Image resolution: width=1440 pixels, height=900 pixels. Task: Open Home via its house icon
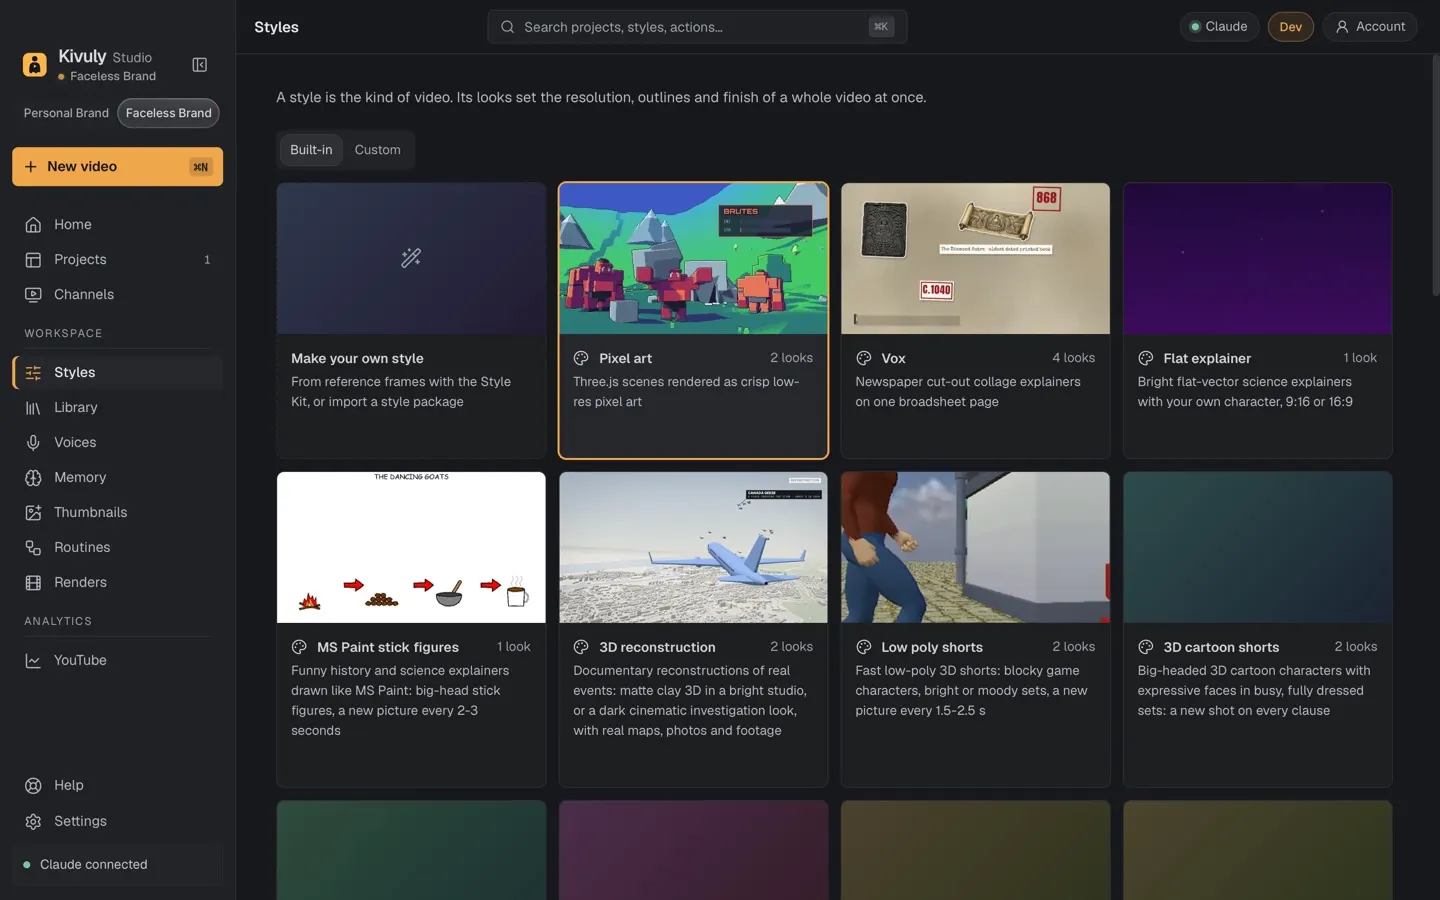click(33, 225)
